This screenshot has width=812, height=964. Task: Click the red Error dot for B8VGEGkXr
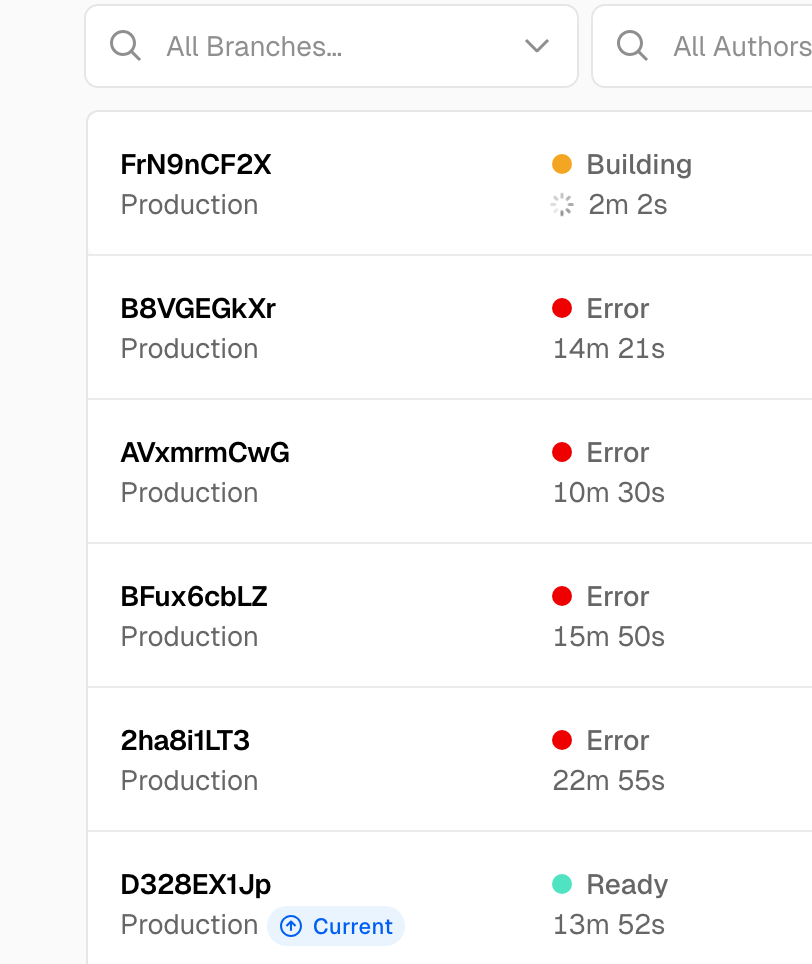tap(562, 308)
